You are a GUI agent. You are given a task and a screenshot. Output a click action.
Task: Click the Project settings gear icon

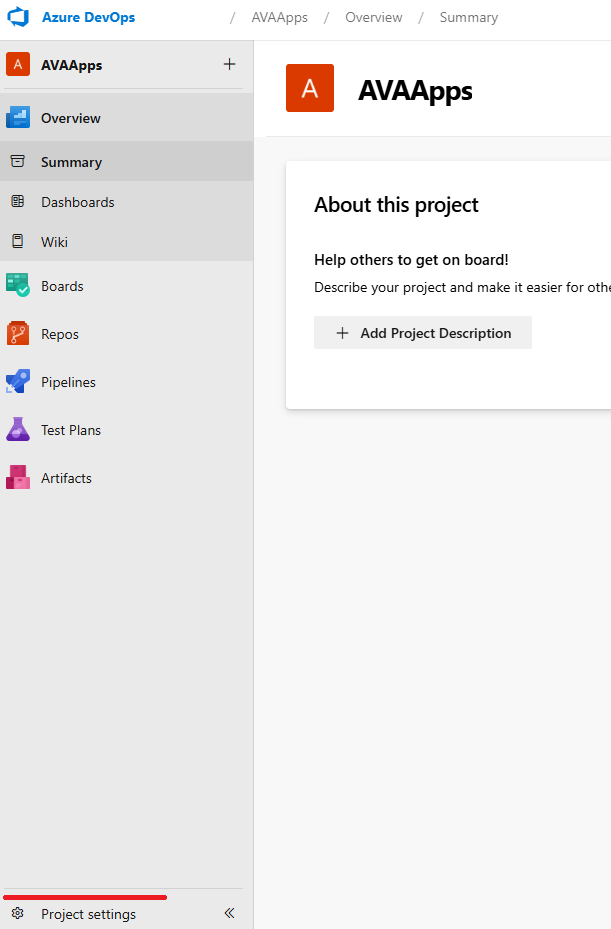pos(18,913)
